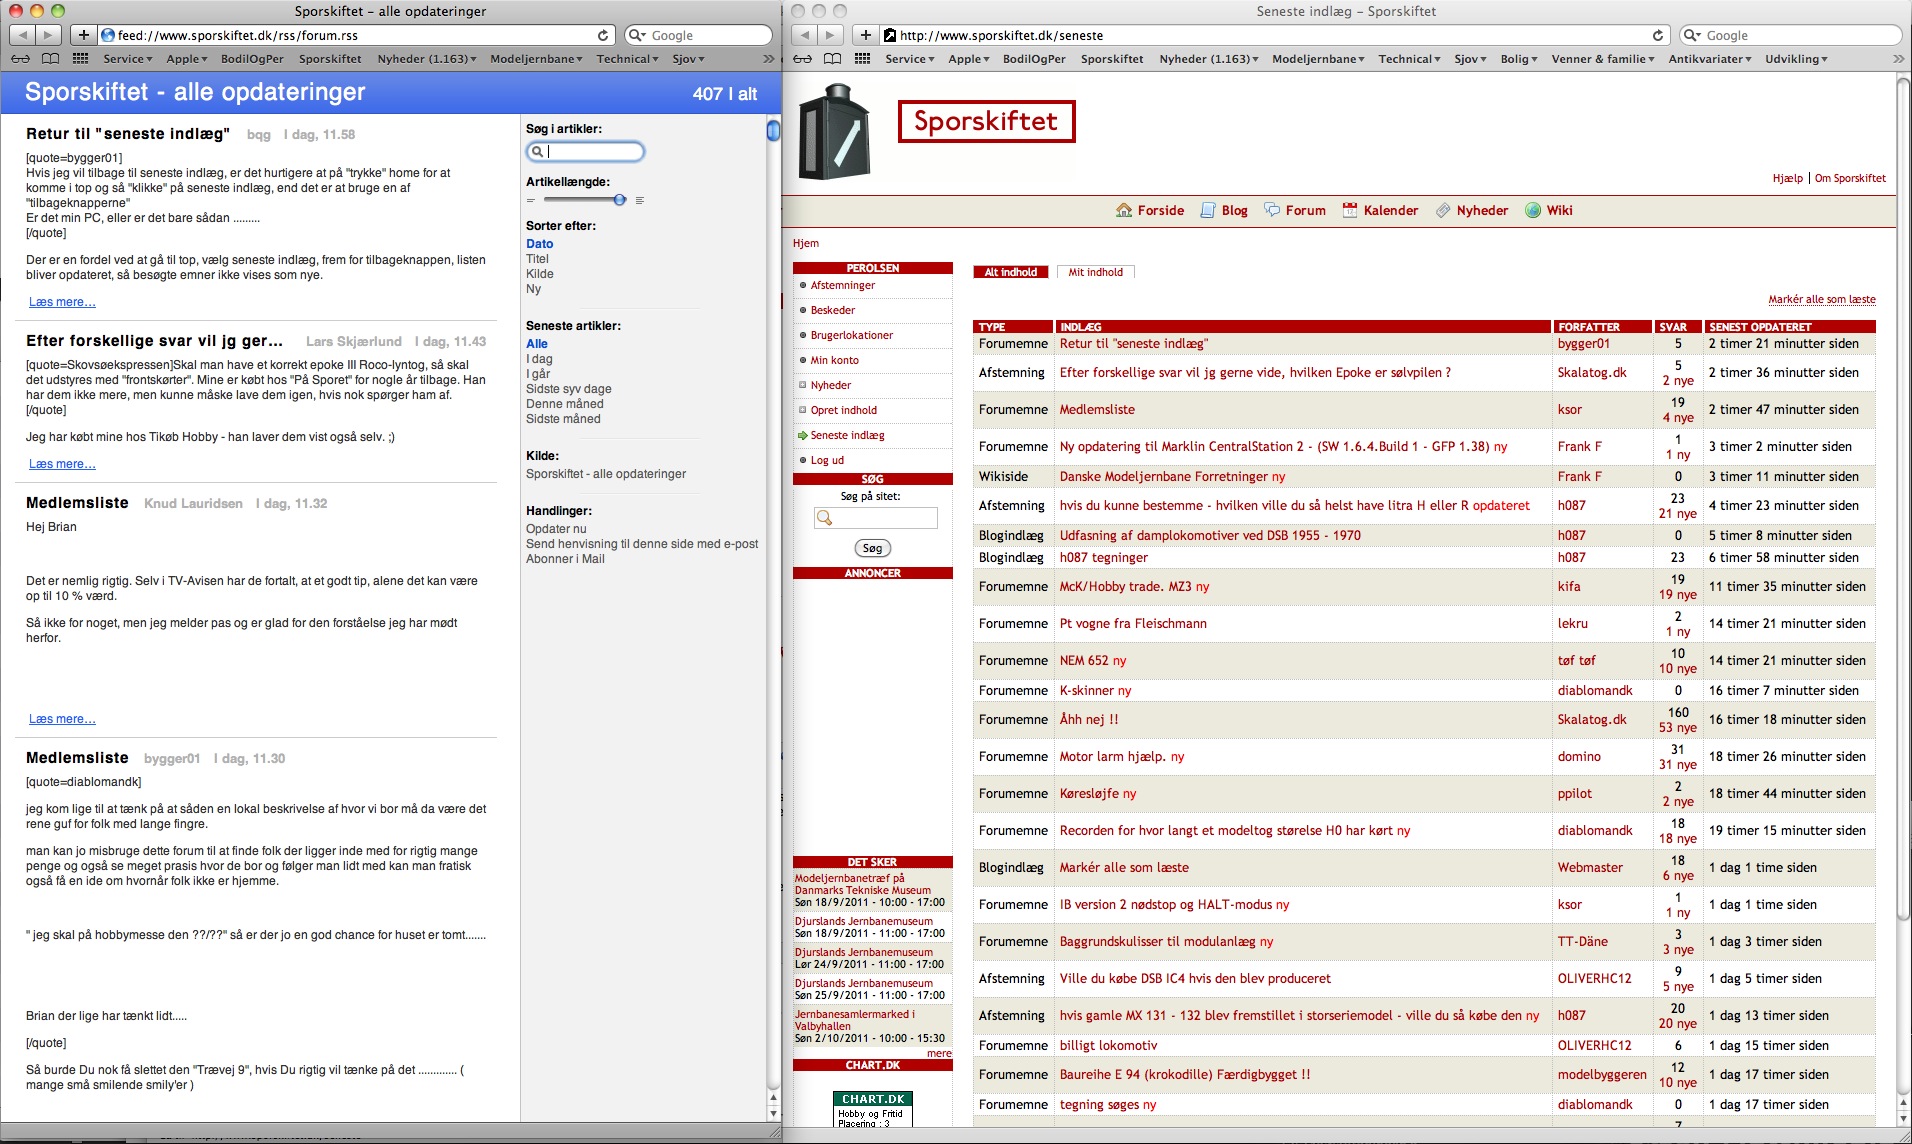
Task: Click the Wiki globe icon
Action: (x=1533, y=210)
